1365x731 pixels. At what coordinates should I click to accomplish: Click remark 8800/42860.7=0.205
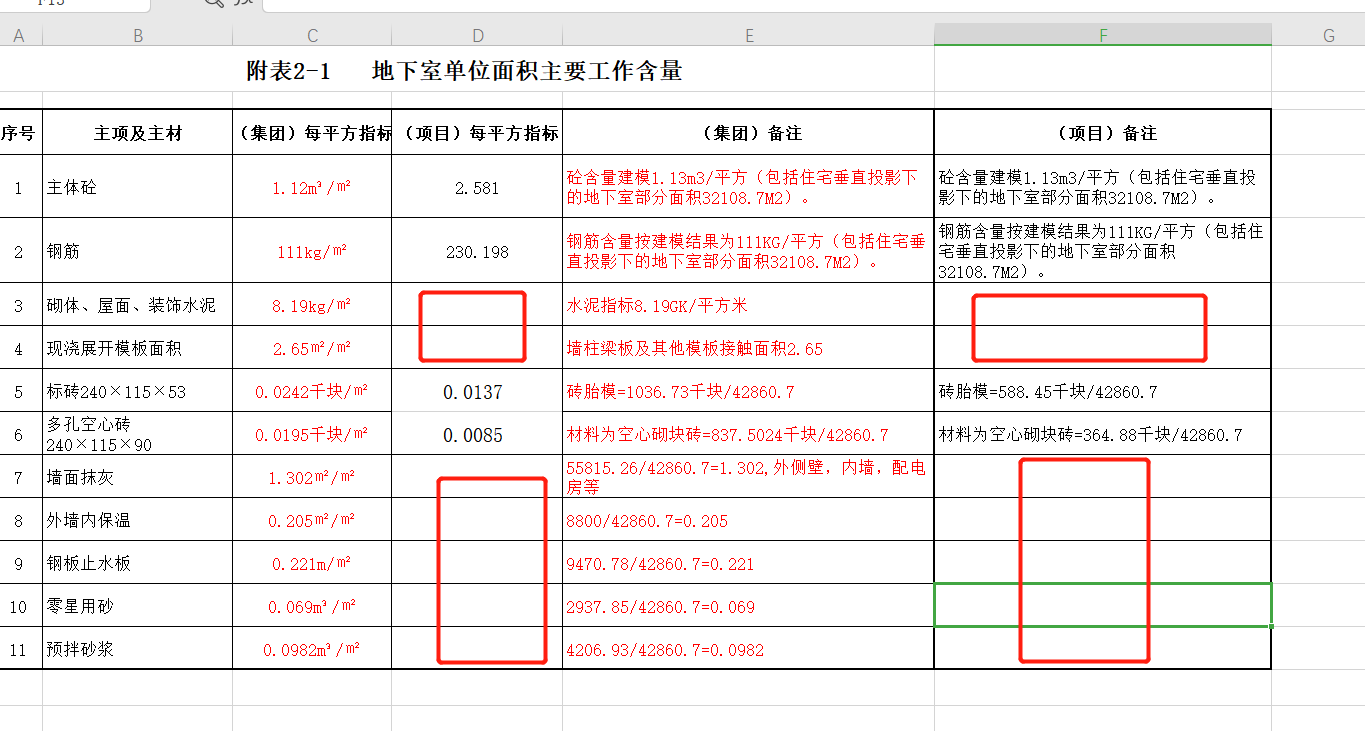click(x=647, y=521)
